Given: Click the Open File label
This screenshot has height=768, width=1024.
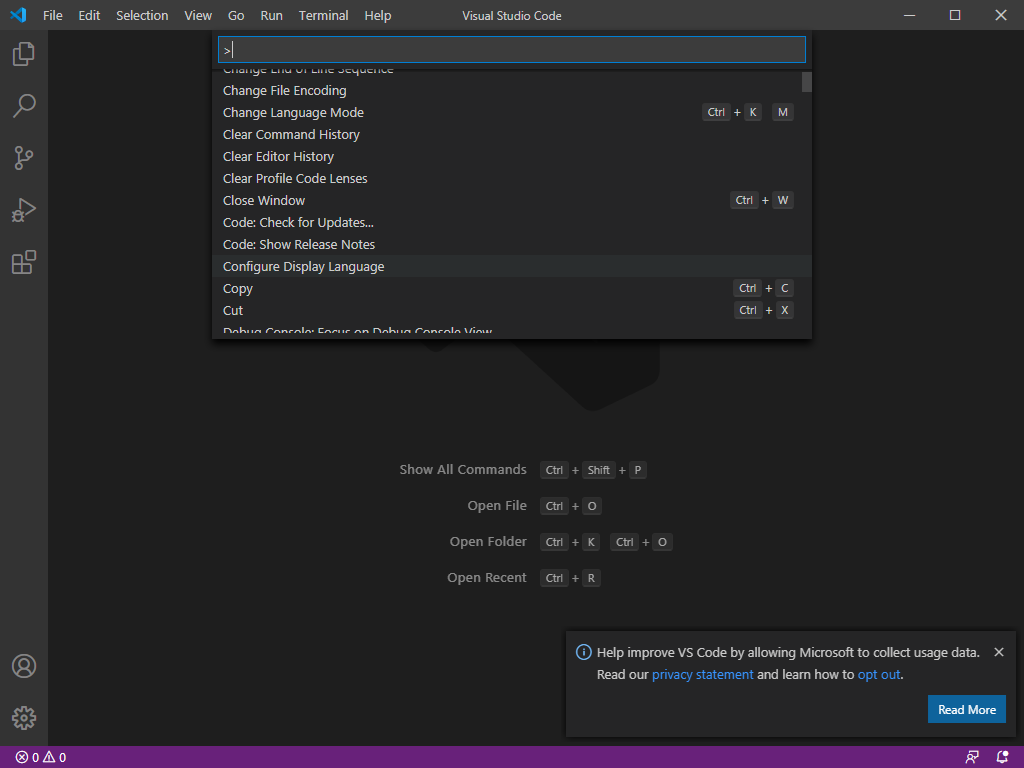Looking at the screenshot, I should [497, 505].
